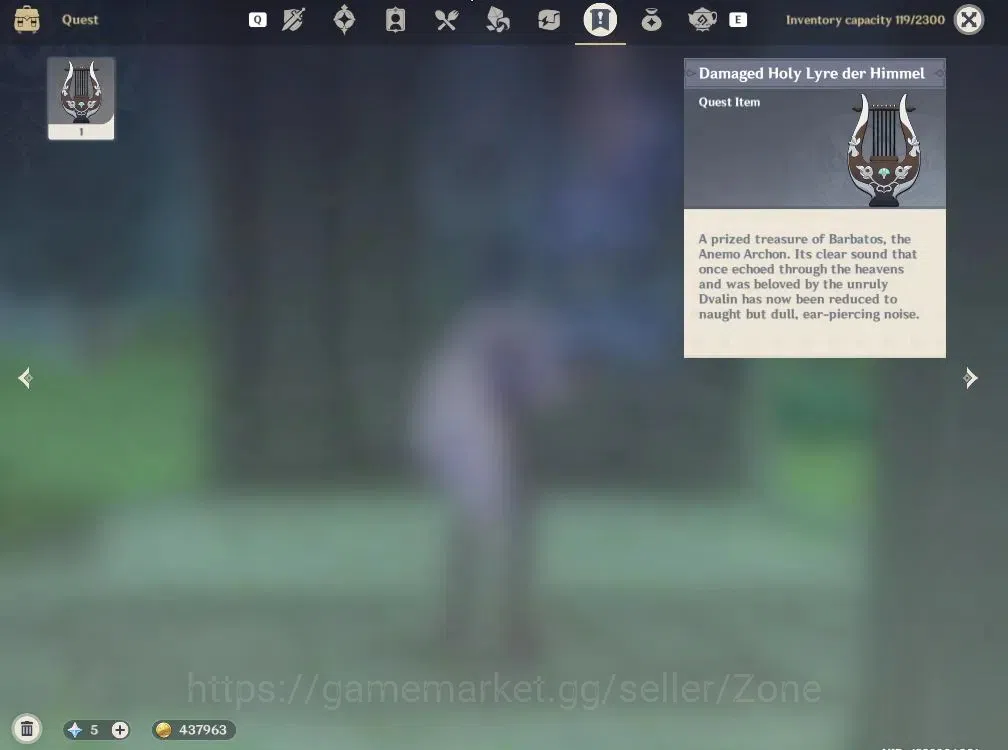The height and width of the screenshot is (750, 1008).
Task: Go to next page with right arrow
Action: (971, 378)
